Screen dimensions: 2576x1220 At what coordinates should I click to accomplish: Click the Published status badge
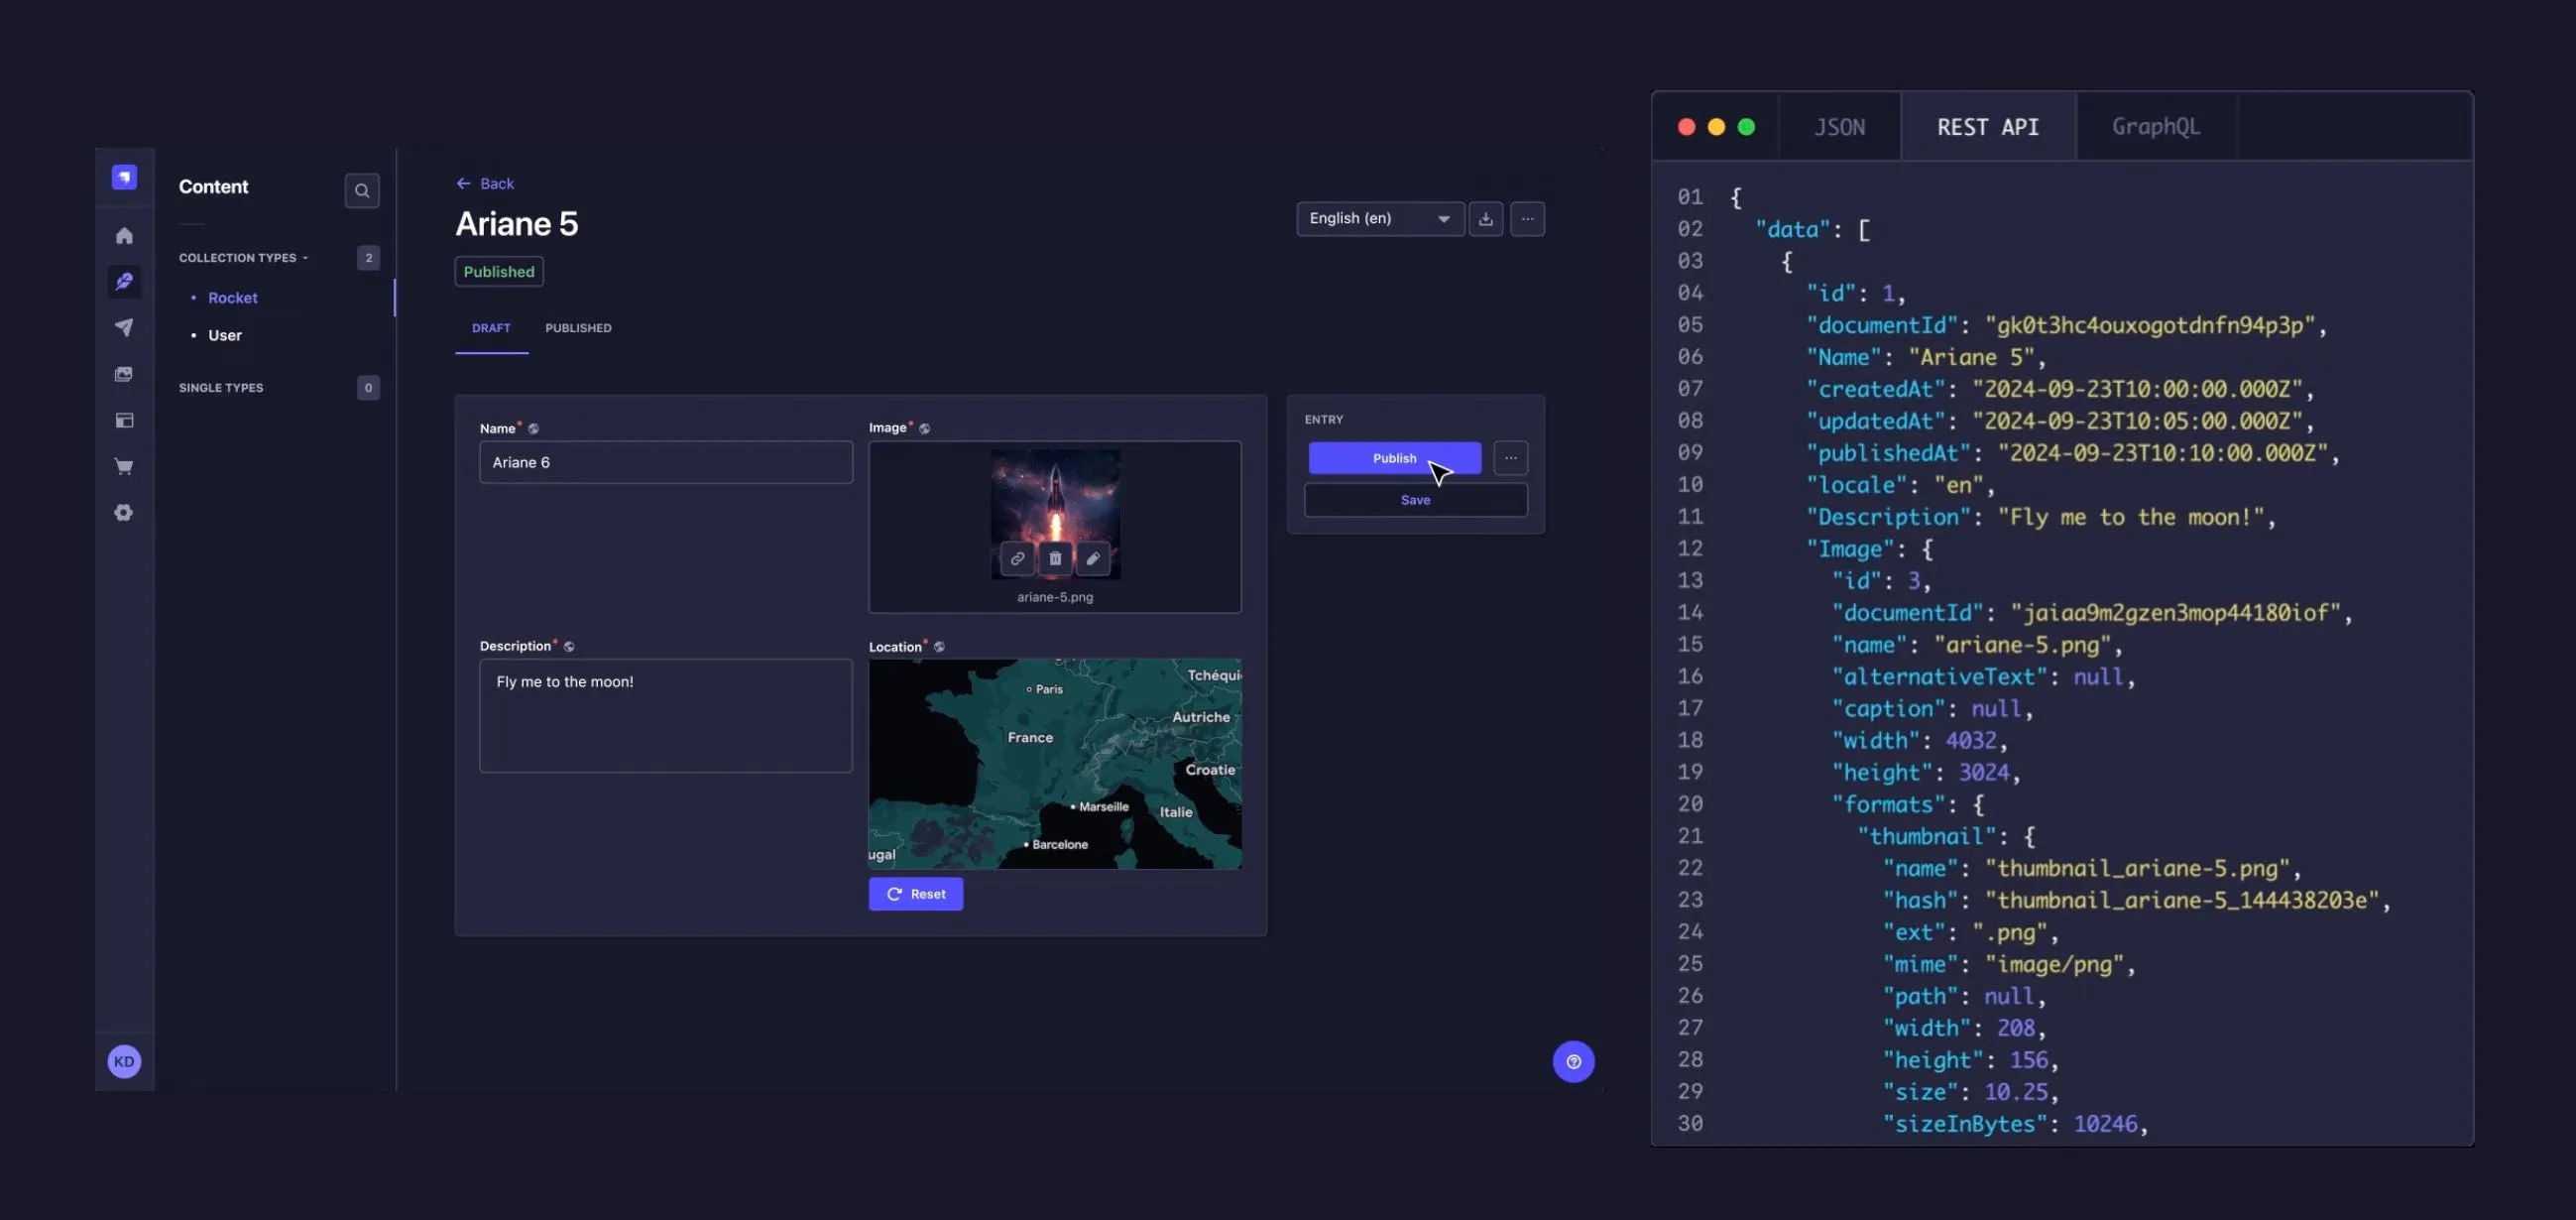[499, 272]
